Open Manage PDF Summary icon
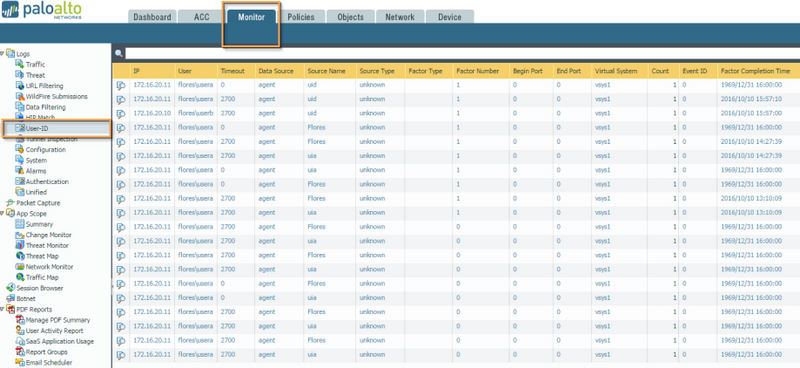Viewport: 800px width, 368px height. [19, 320]
